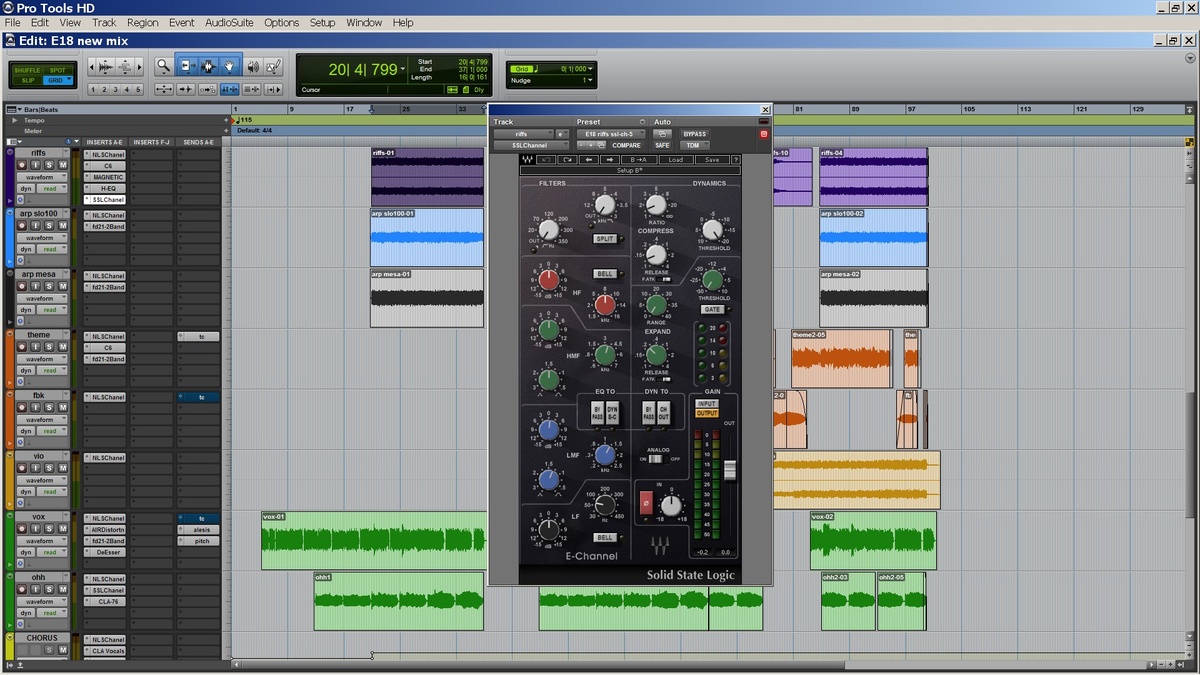Image resolution: width=1200 pixels, height=675 pixels.
Task: Record-enable the riffs track
Action: 22,165
